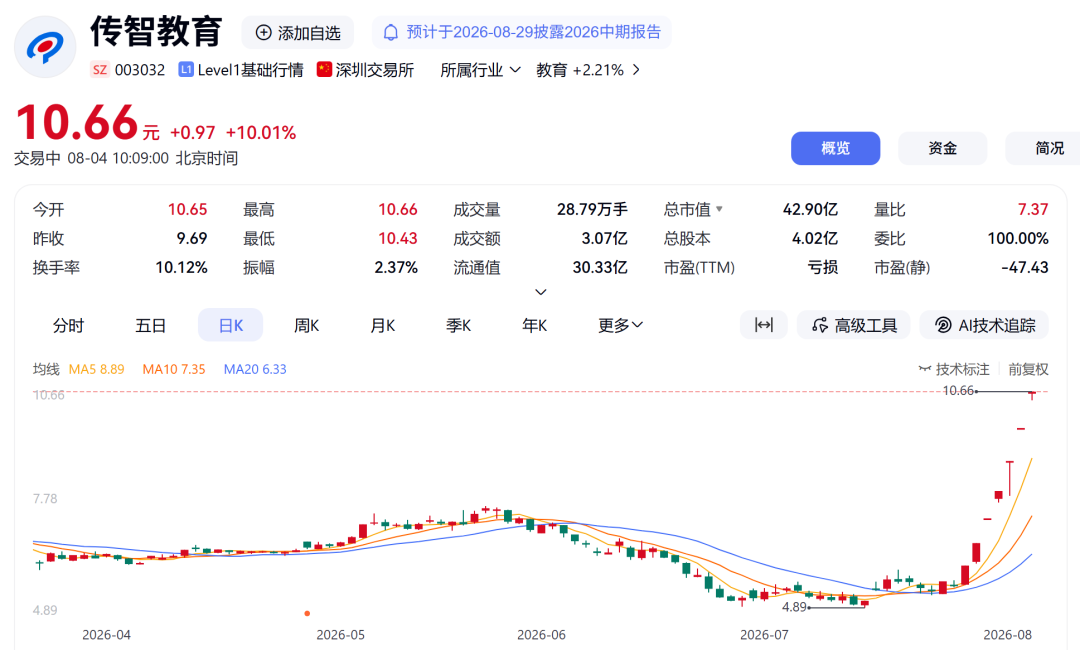1080x650 pixels.
Task: Add stock via 添加自选 button
Action: tap(298, 33)
